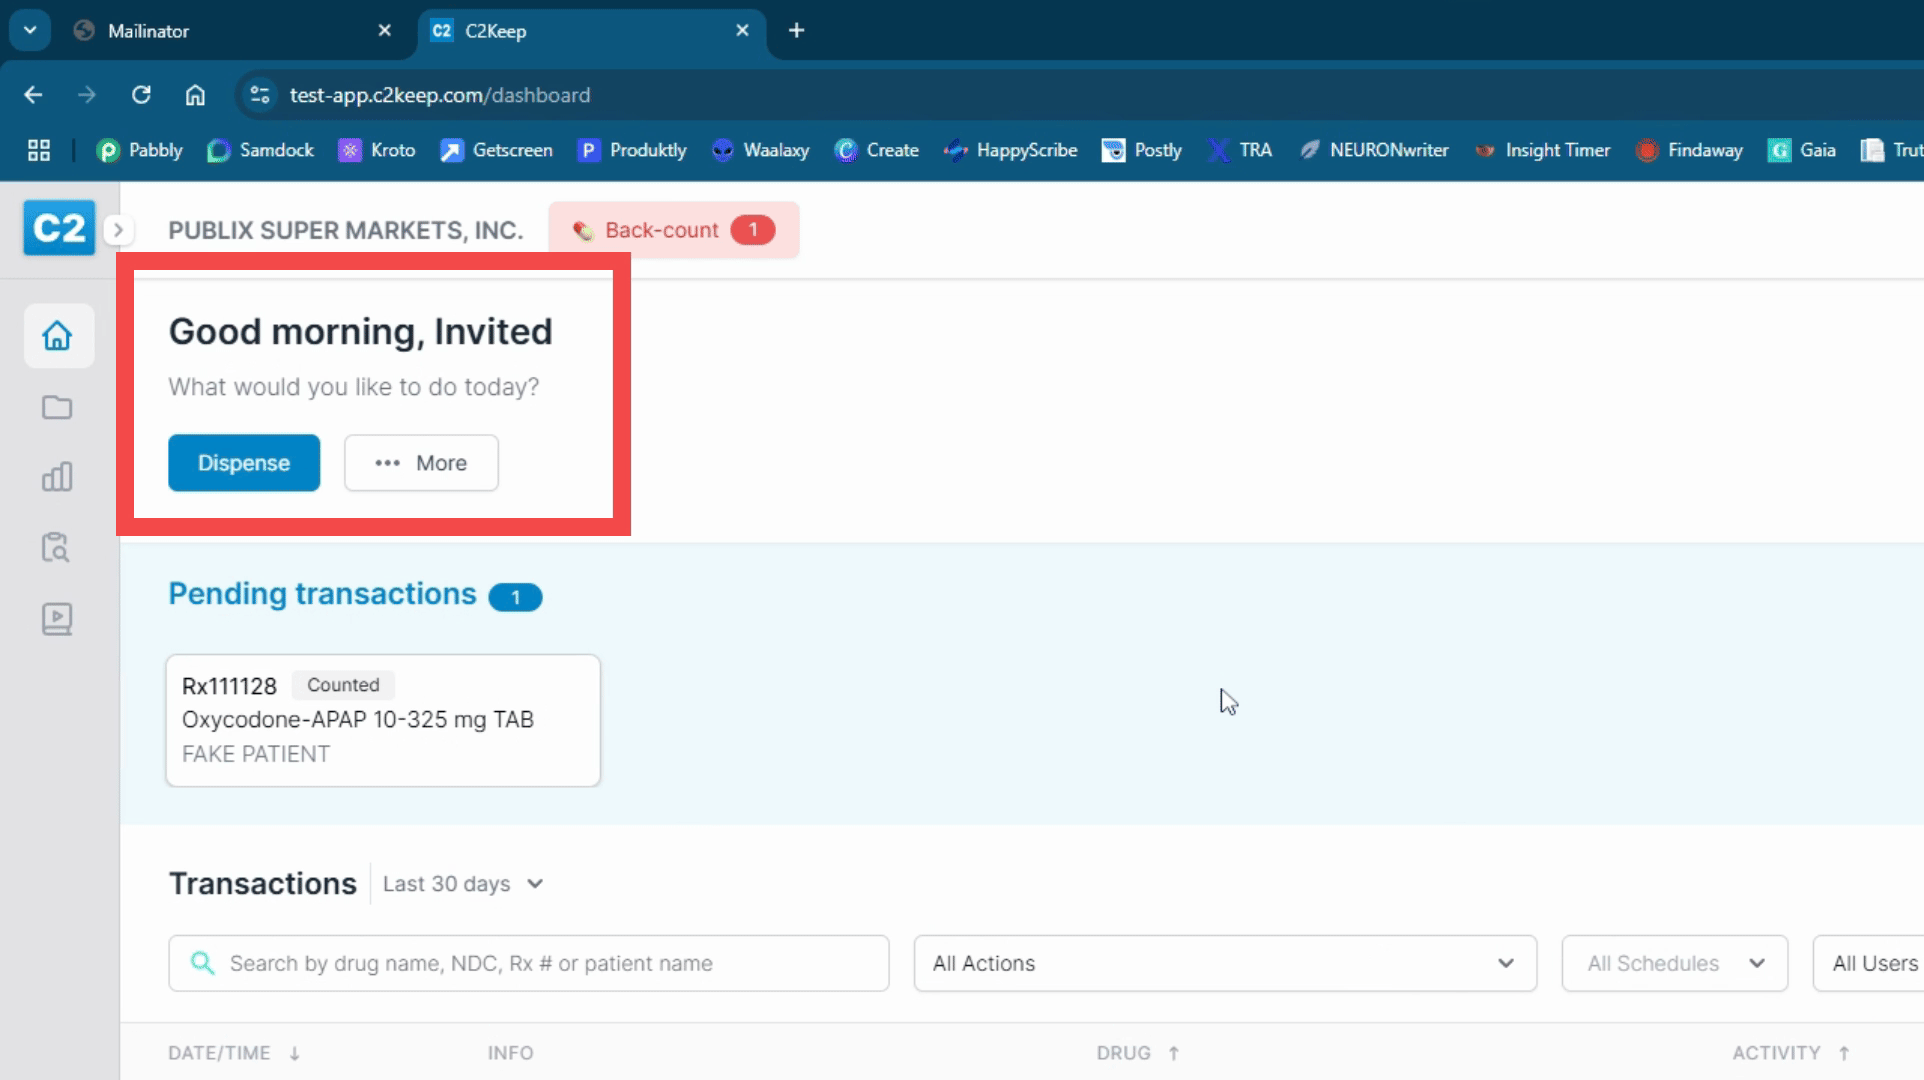Open the All Schedules filter dropdown
1924x1080 pixels.
tap(1674, 963)
